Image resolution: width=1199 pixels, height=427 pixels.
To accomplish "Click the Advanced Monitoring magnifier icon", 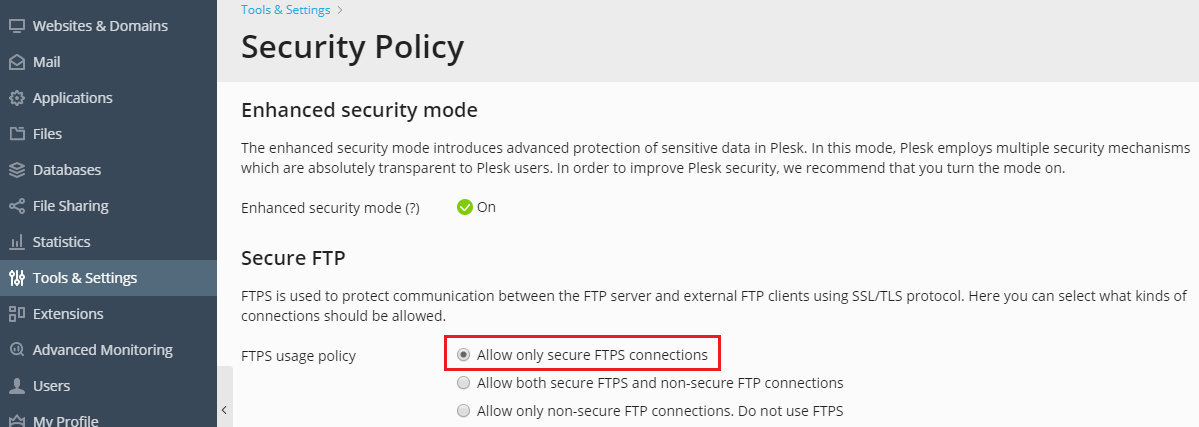I will tap(16, 350).
